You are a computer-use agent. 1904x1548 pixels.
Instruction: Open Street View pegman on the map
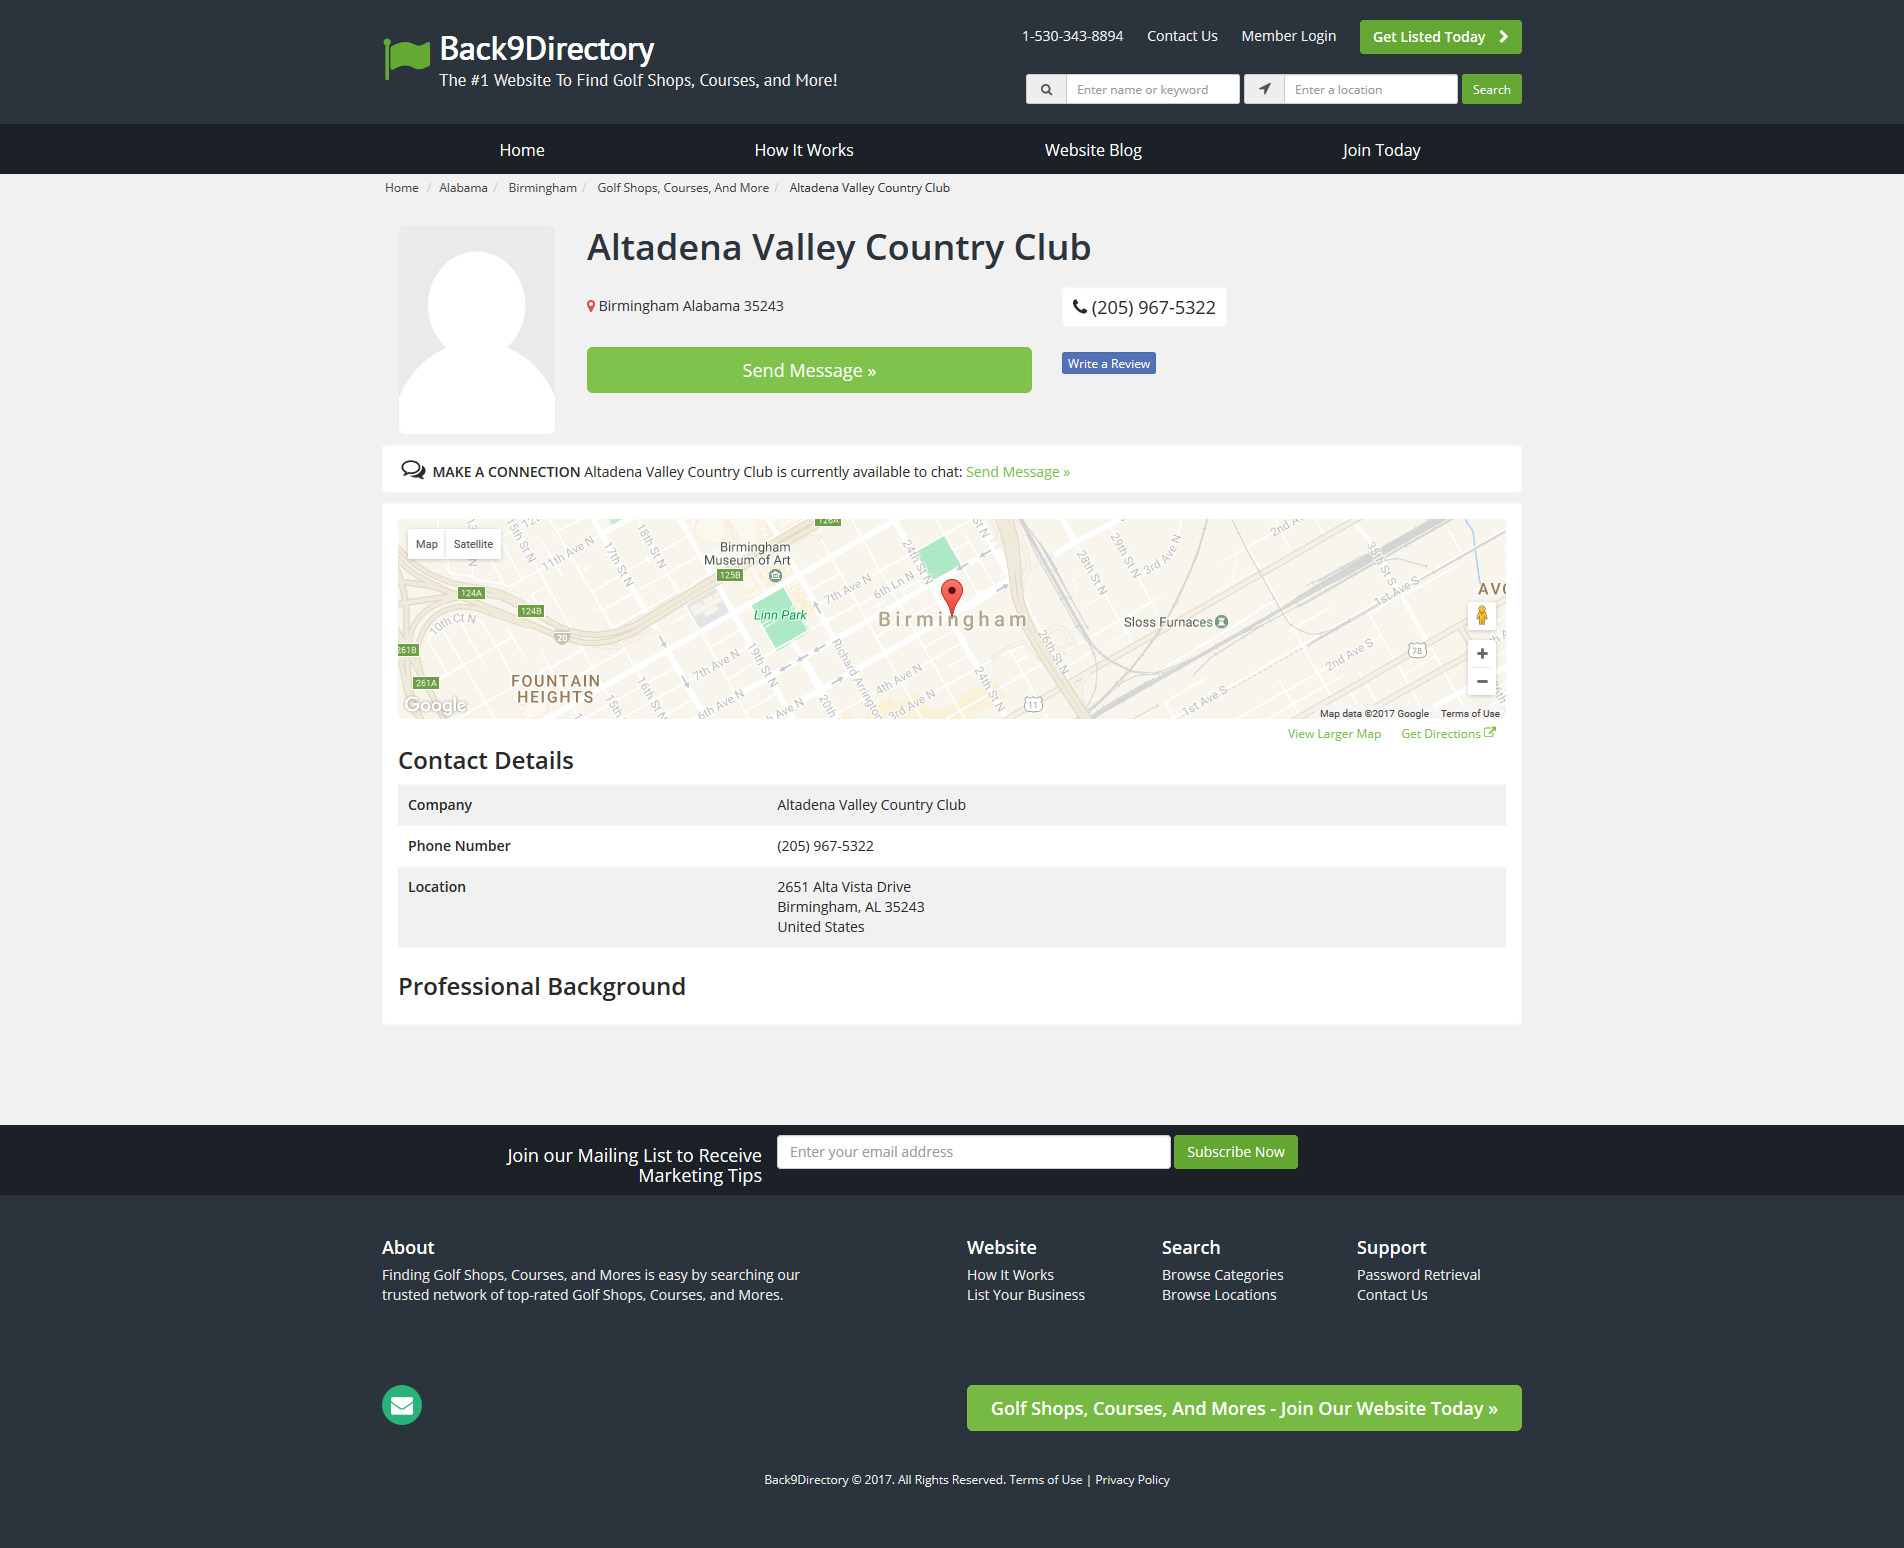click(1482, 615)
